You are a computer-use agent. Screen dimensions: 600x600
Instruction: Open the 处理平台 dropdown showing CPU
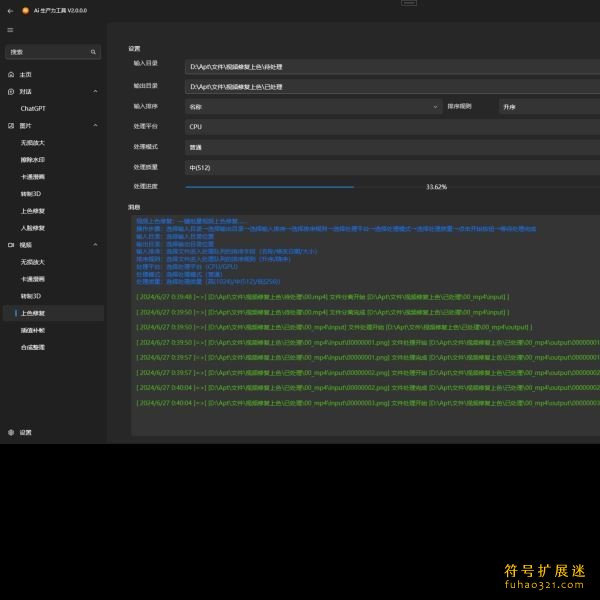coord(392,127)
